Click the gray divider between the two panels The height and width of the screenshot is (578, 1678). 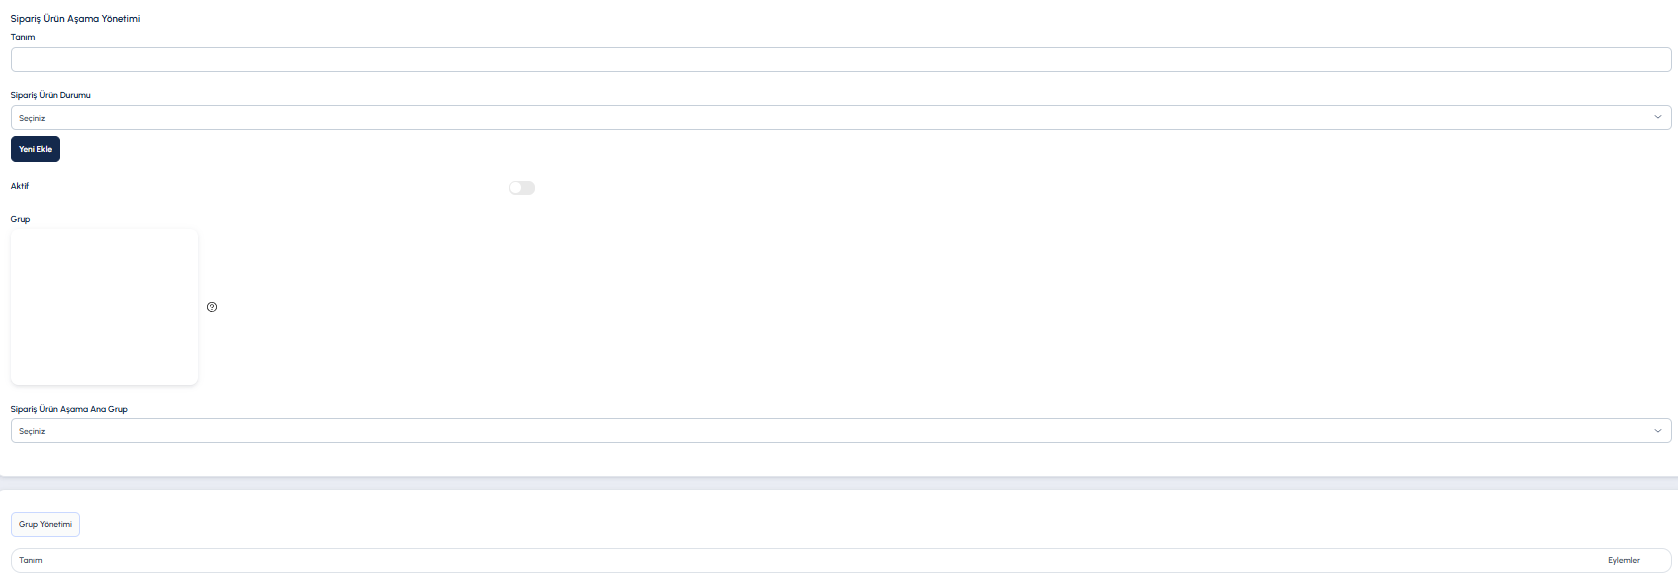click(x=839, y=483)
